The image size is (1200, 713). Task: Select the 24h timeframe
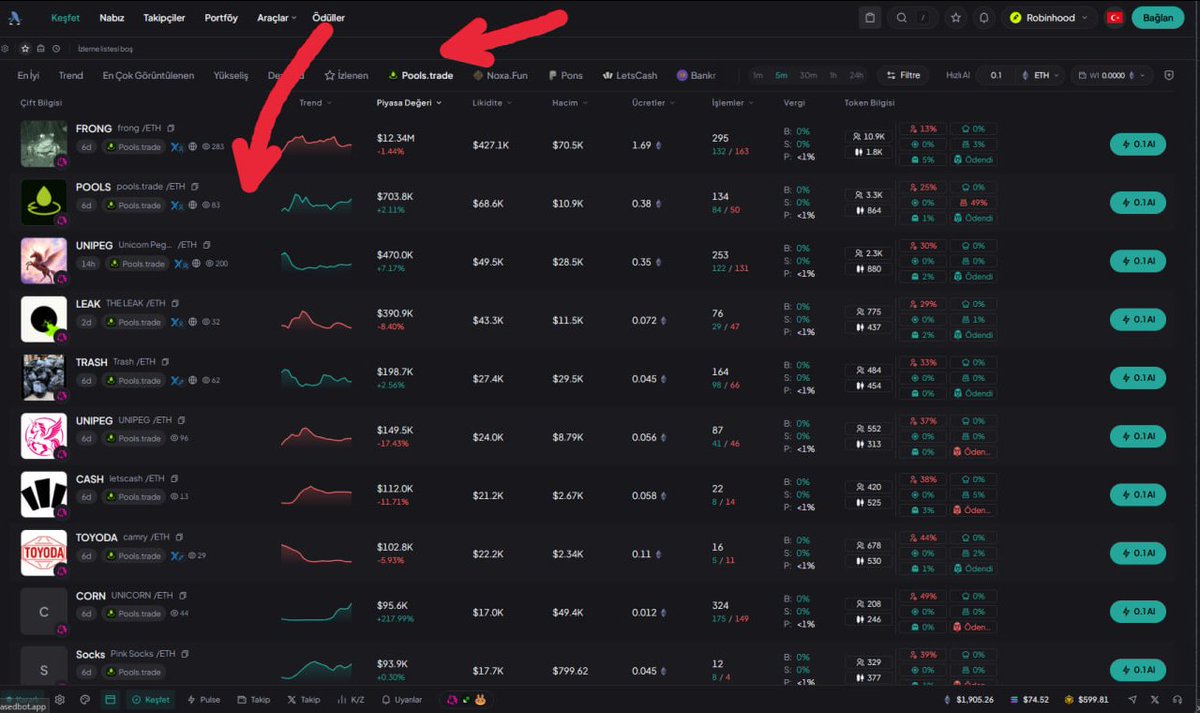[856, 75]
